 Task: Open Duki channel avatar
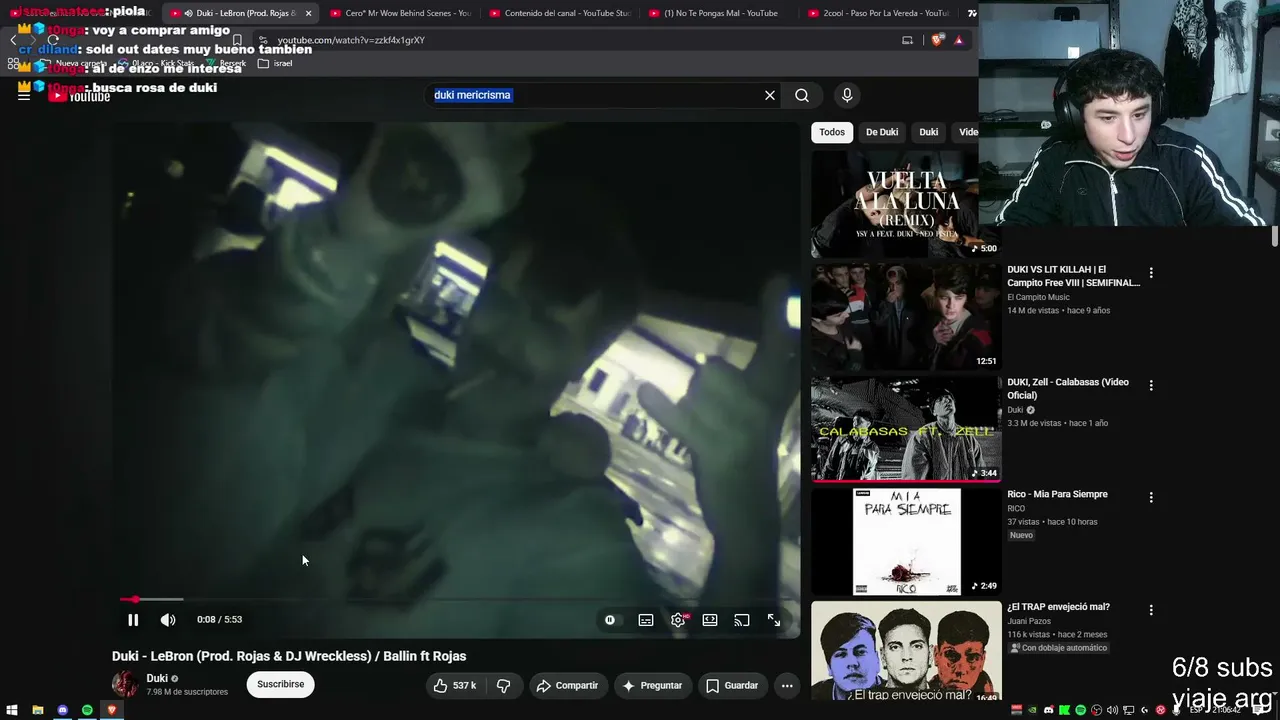pos(125,685)
